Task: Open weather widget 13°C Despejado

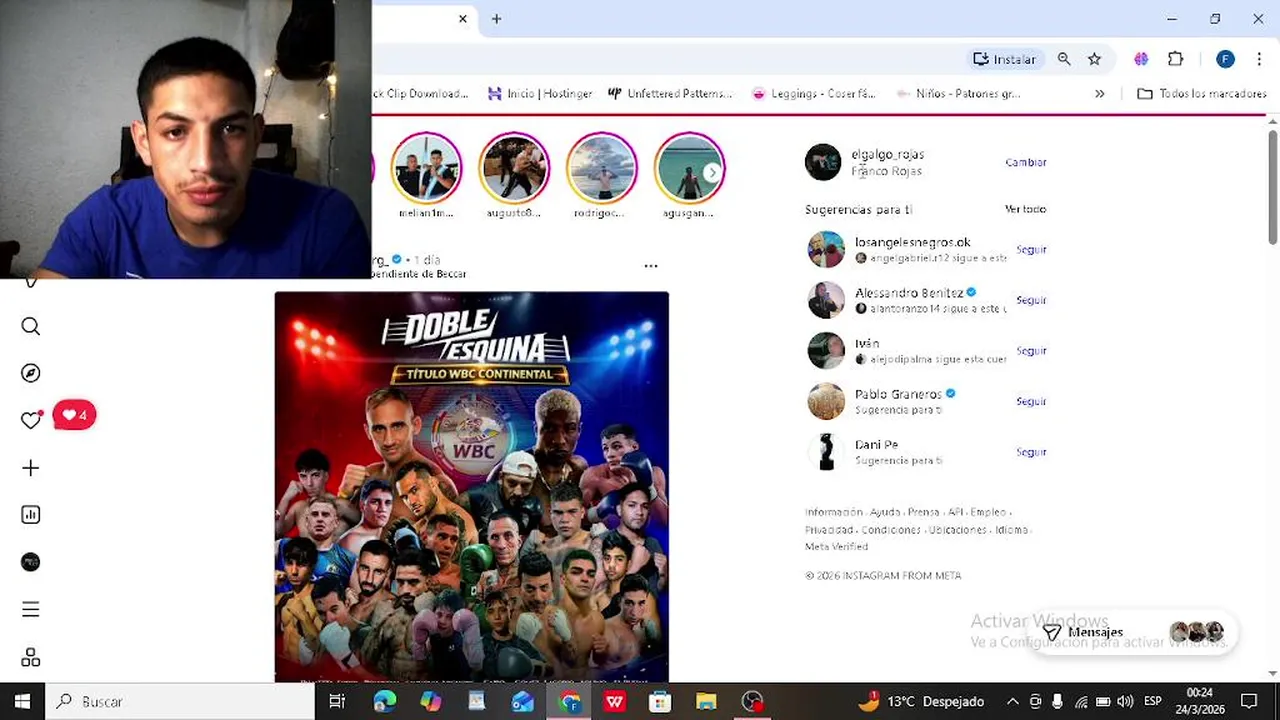Action: pos(920,701)
